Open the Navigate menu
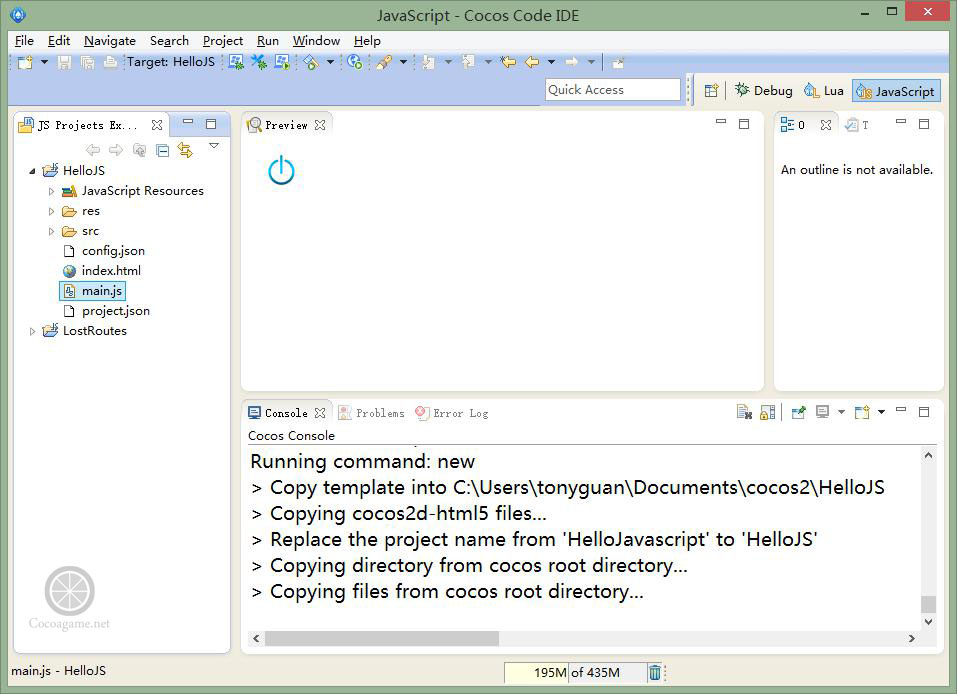Screen dimensions: 957x694 pyautogui.click(x=110, y=40)
